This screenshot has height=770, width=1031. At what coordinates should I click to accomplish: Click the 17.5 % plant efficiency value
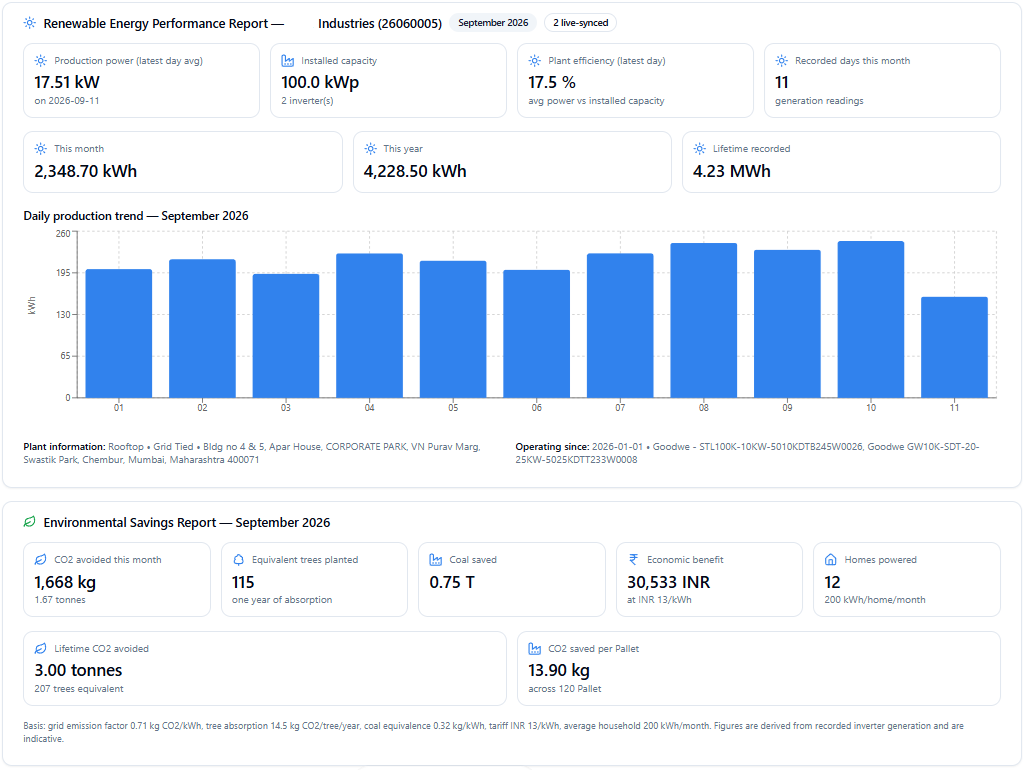pyautogui.click(x=552, y=82)
